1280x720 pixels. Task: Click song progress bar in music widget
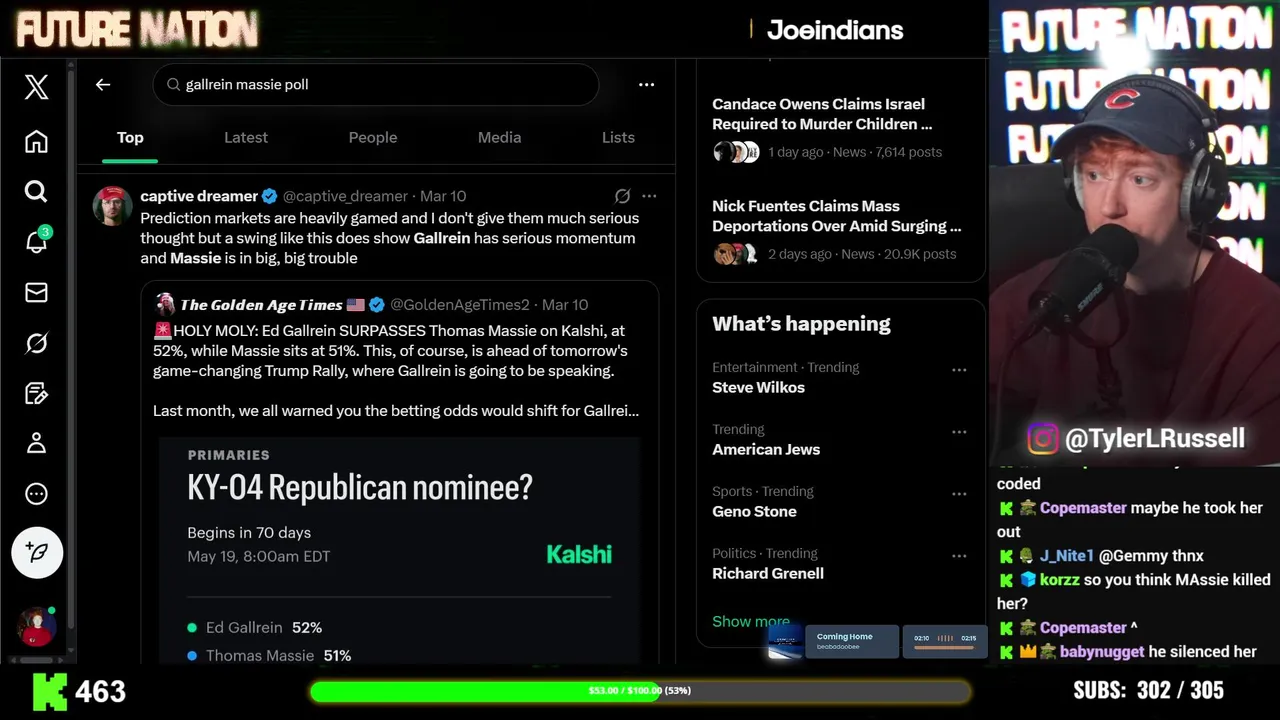click(945, 648)
